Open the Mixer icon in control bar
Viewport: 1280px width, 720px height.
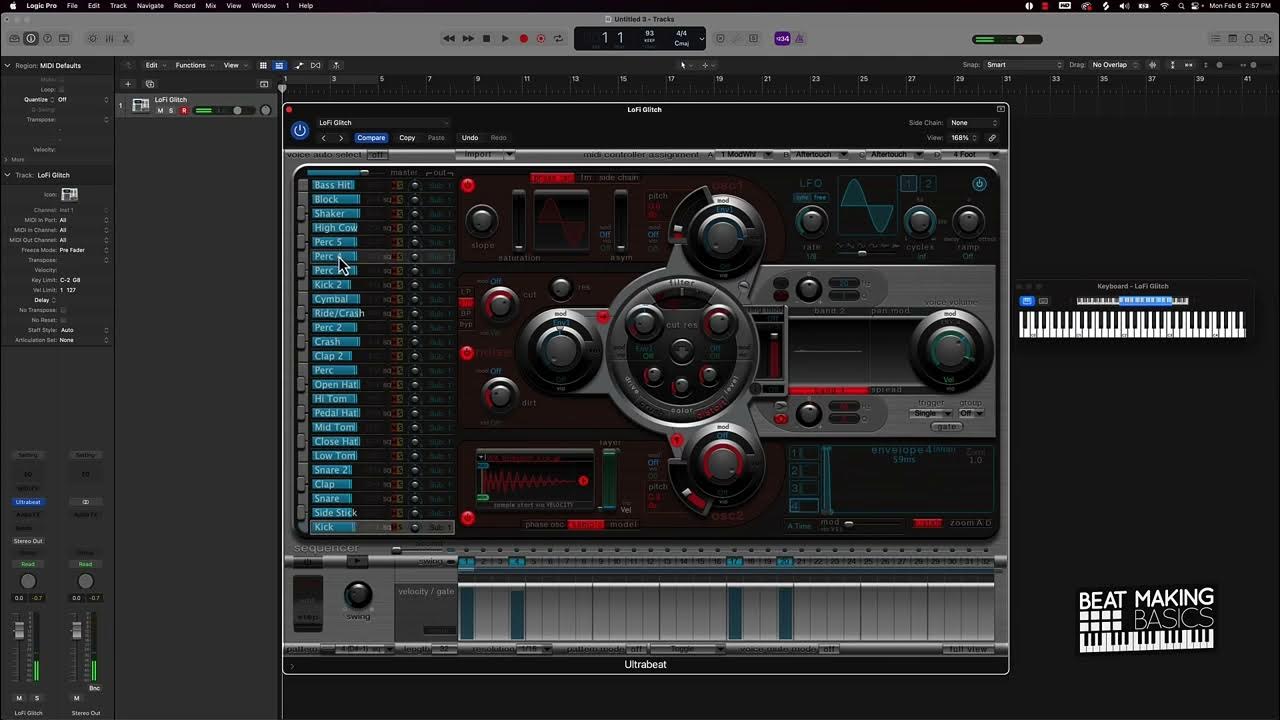[x=110, y=39]
